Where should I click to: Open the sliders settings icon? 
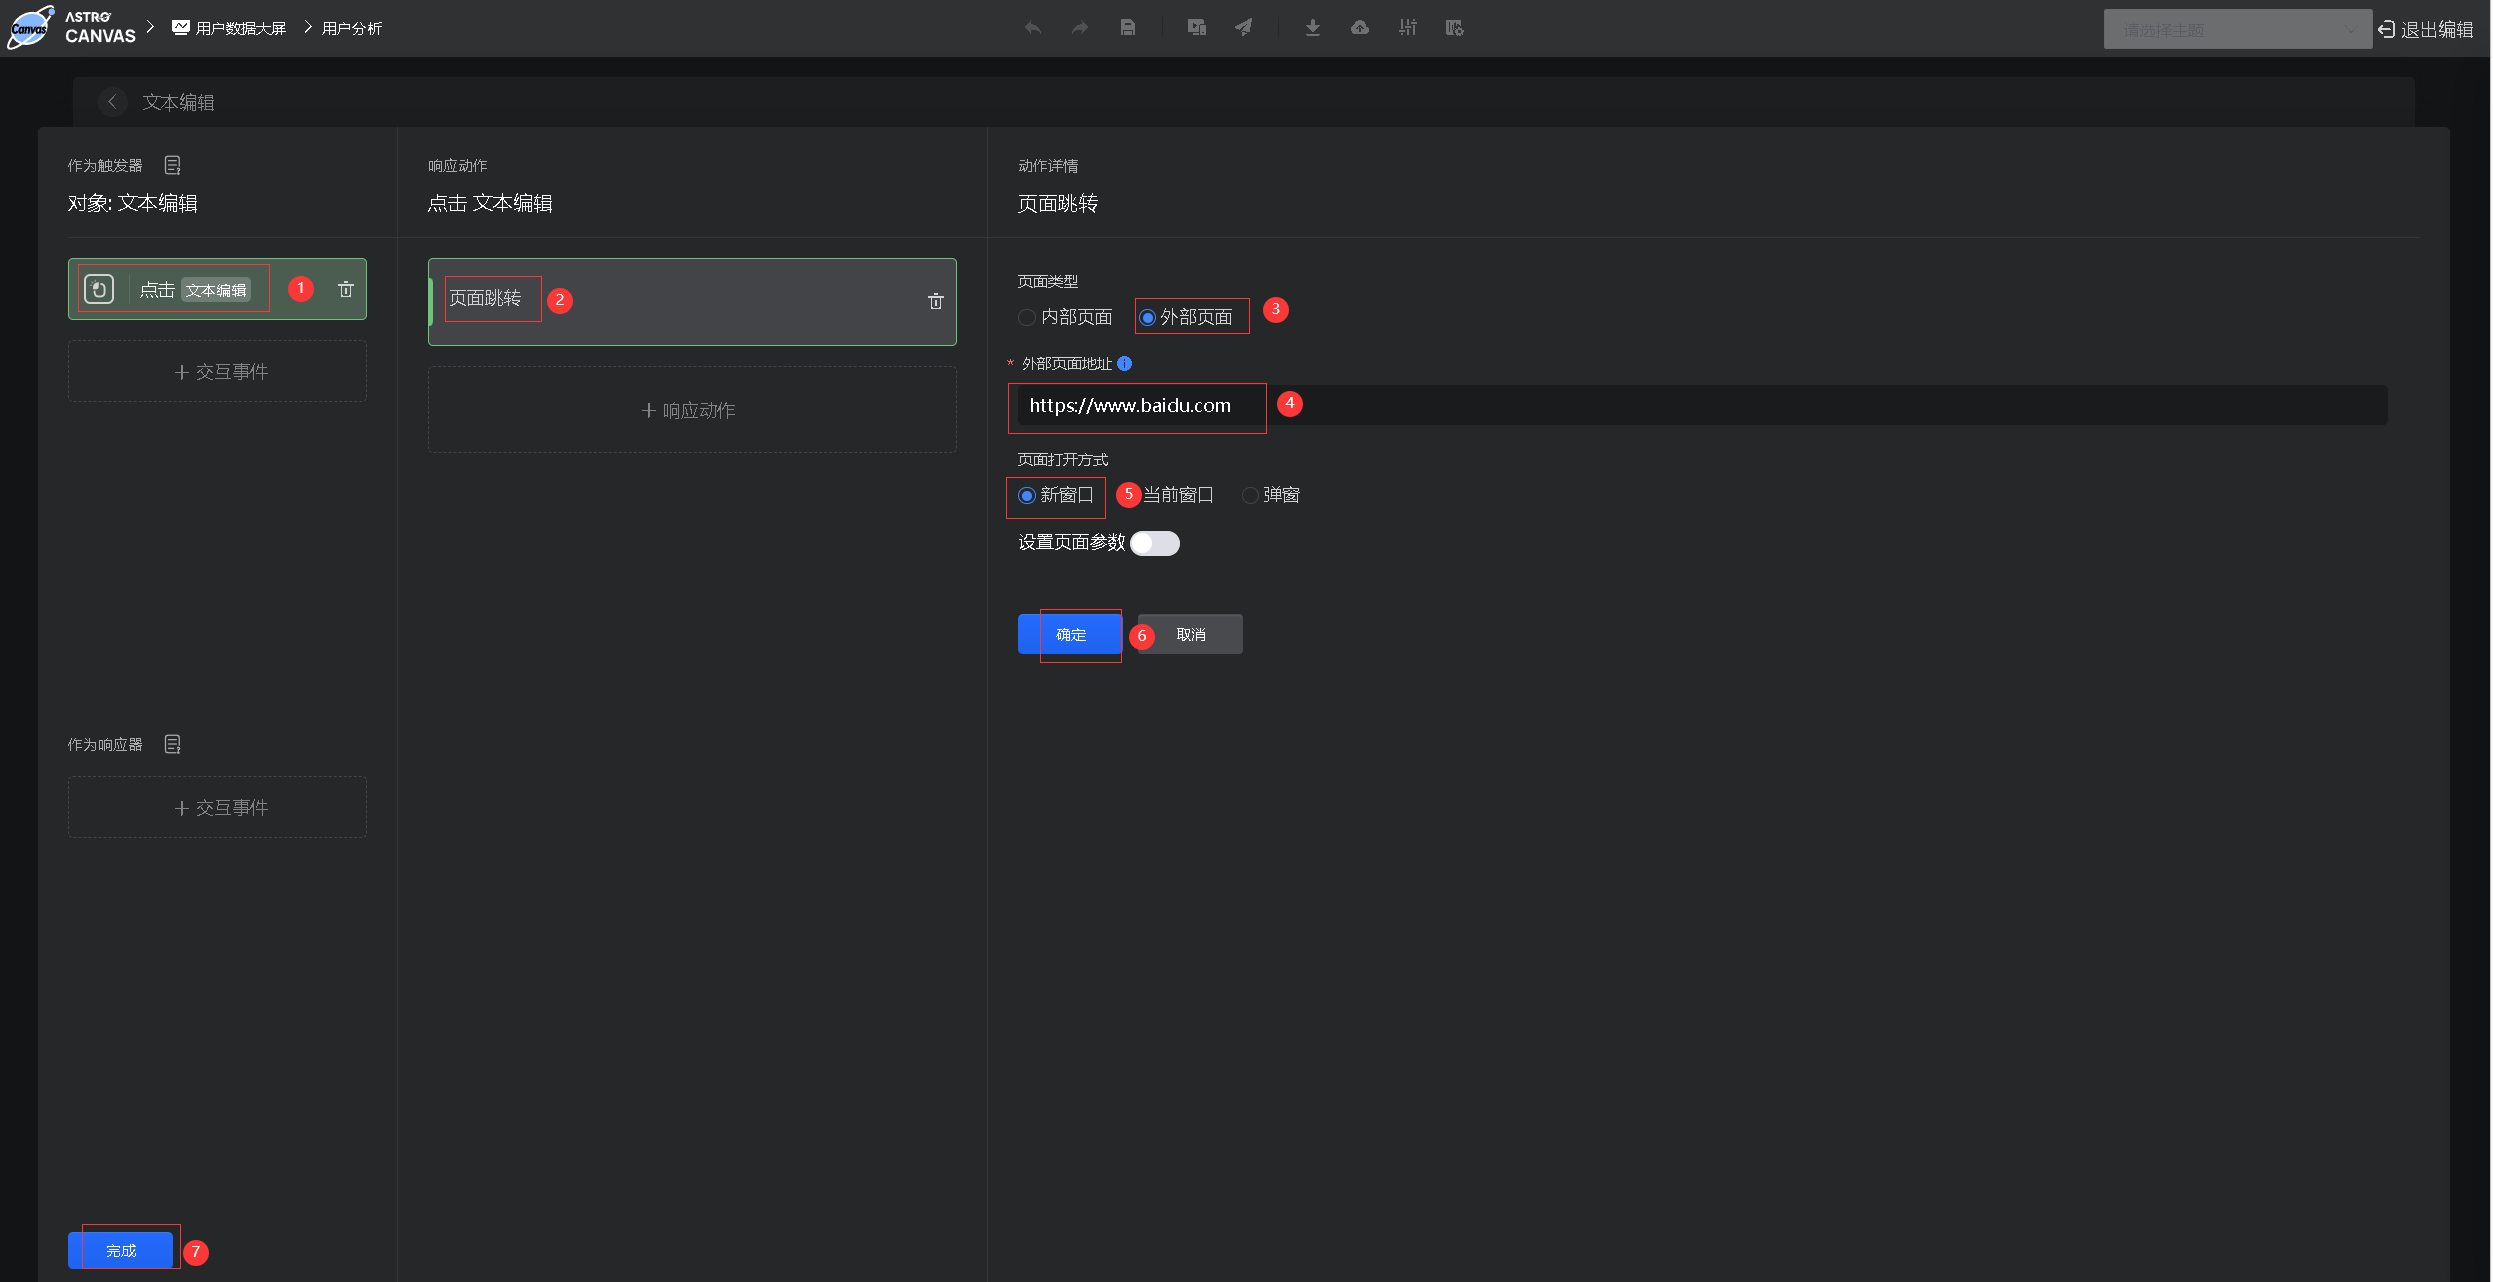point(1407,28)
